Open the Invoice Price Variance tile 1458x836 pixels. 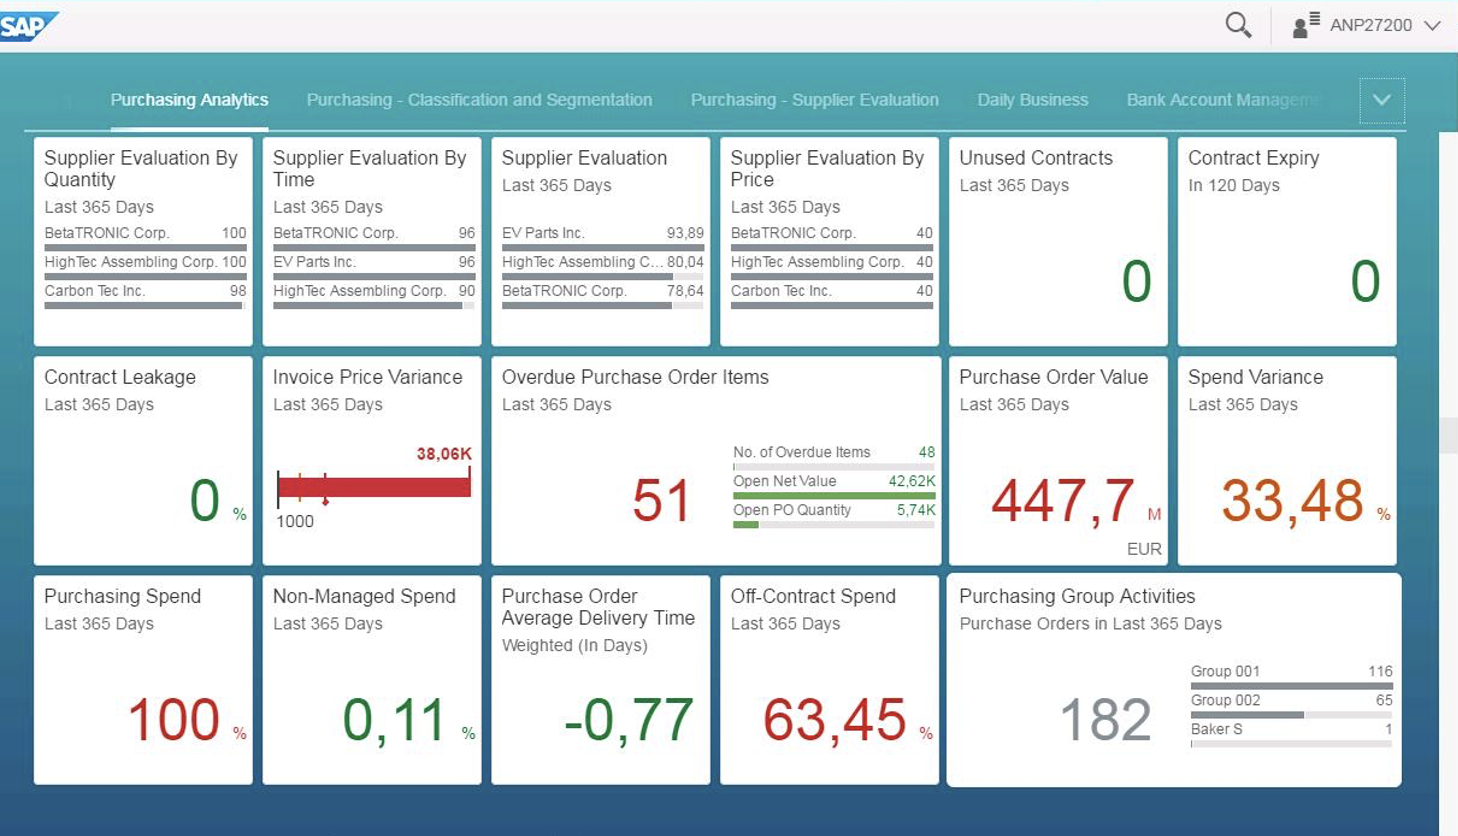[x=372, y=461]
